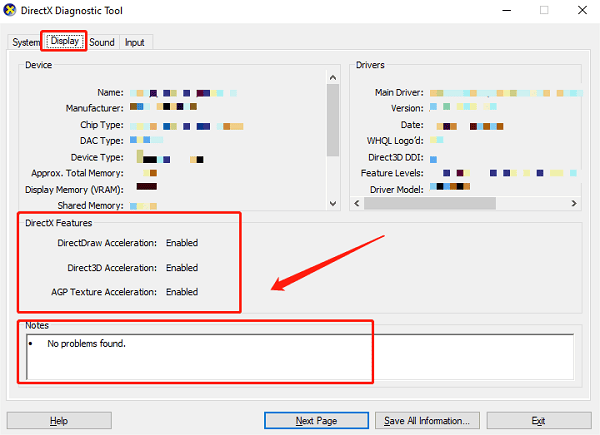Click the AGP Texture Acceleration label
The width and height of the screenshot is (600, 435).
tap(104, 292)
